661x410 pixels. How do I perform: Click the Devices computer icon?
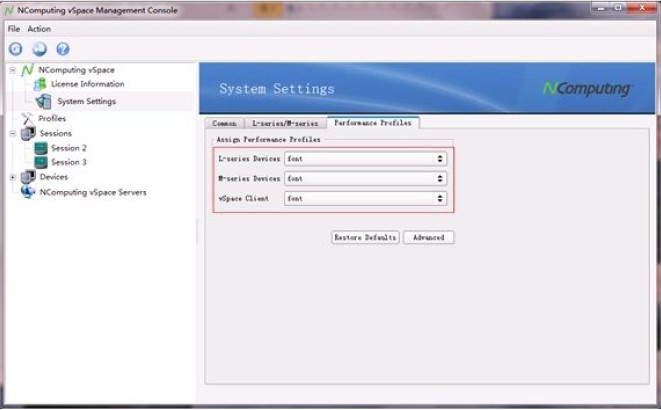point(28,177)
